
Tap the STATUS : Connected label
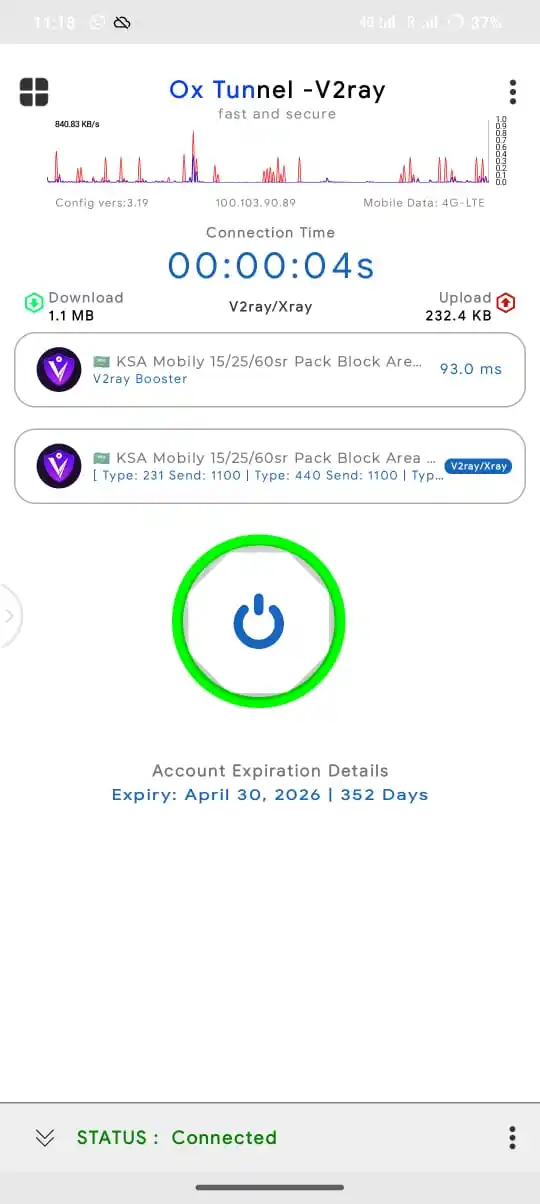pyautogui.click(x=177, y=1137)
